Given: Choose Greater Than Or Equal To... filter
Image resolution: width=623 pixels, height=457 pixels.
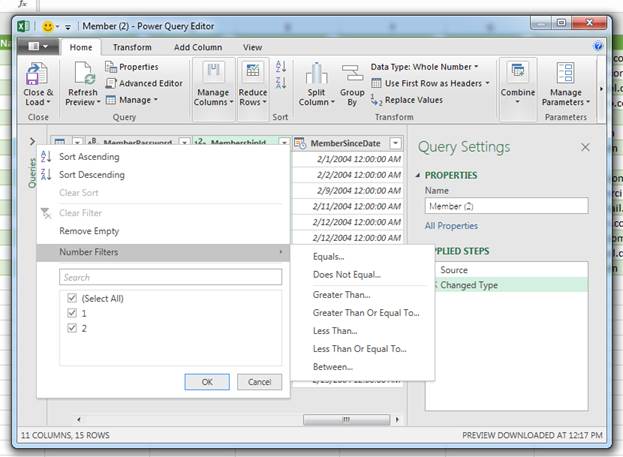Looking at the screenshot, I should pyautogui.click(x=366, y=313).
